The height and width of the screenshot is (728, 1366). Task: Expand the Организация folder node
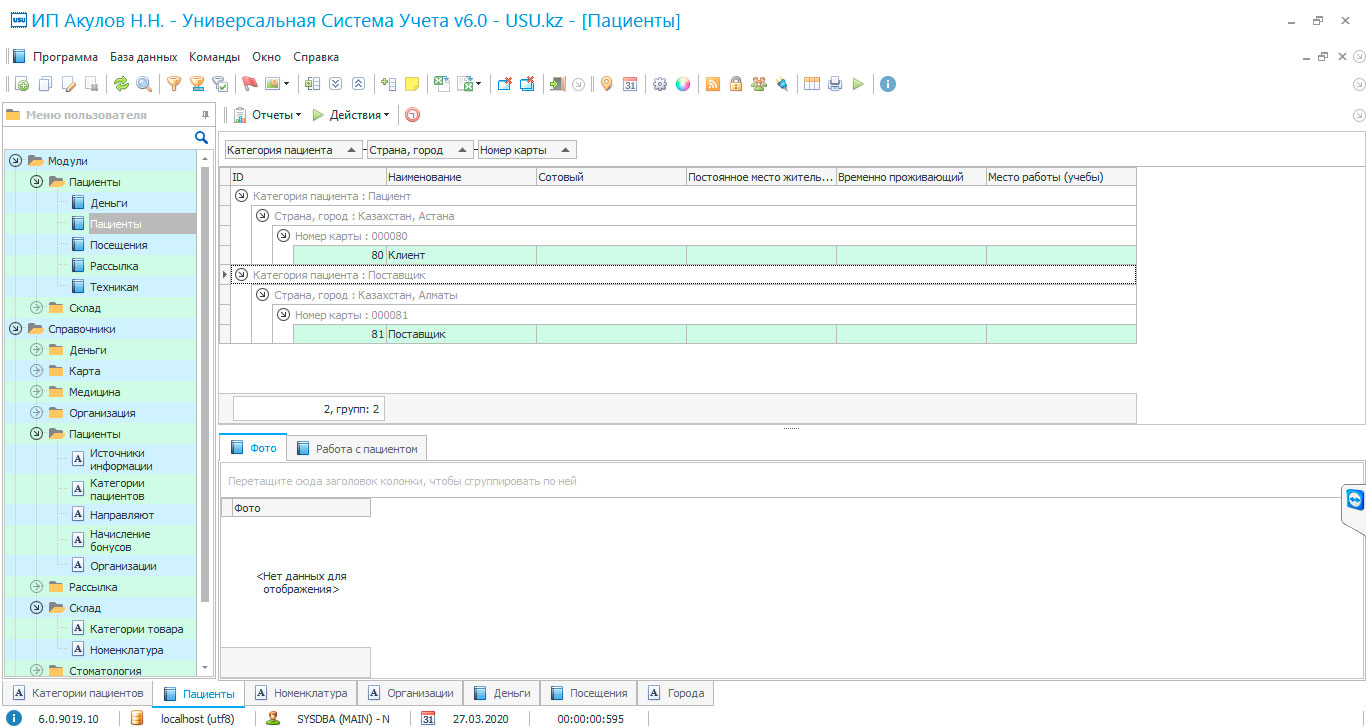point(37,412)
